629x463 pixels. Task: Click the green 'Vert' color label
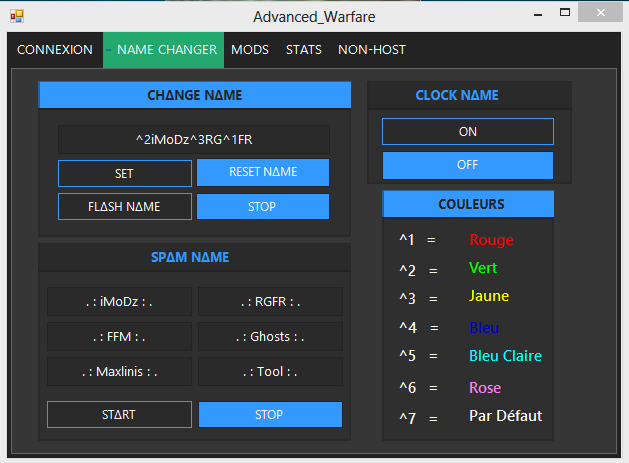click(x=483, y=268)
